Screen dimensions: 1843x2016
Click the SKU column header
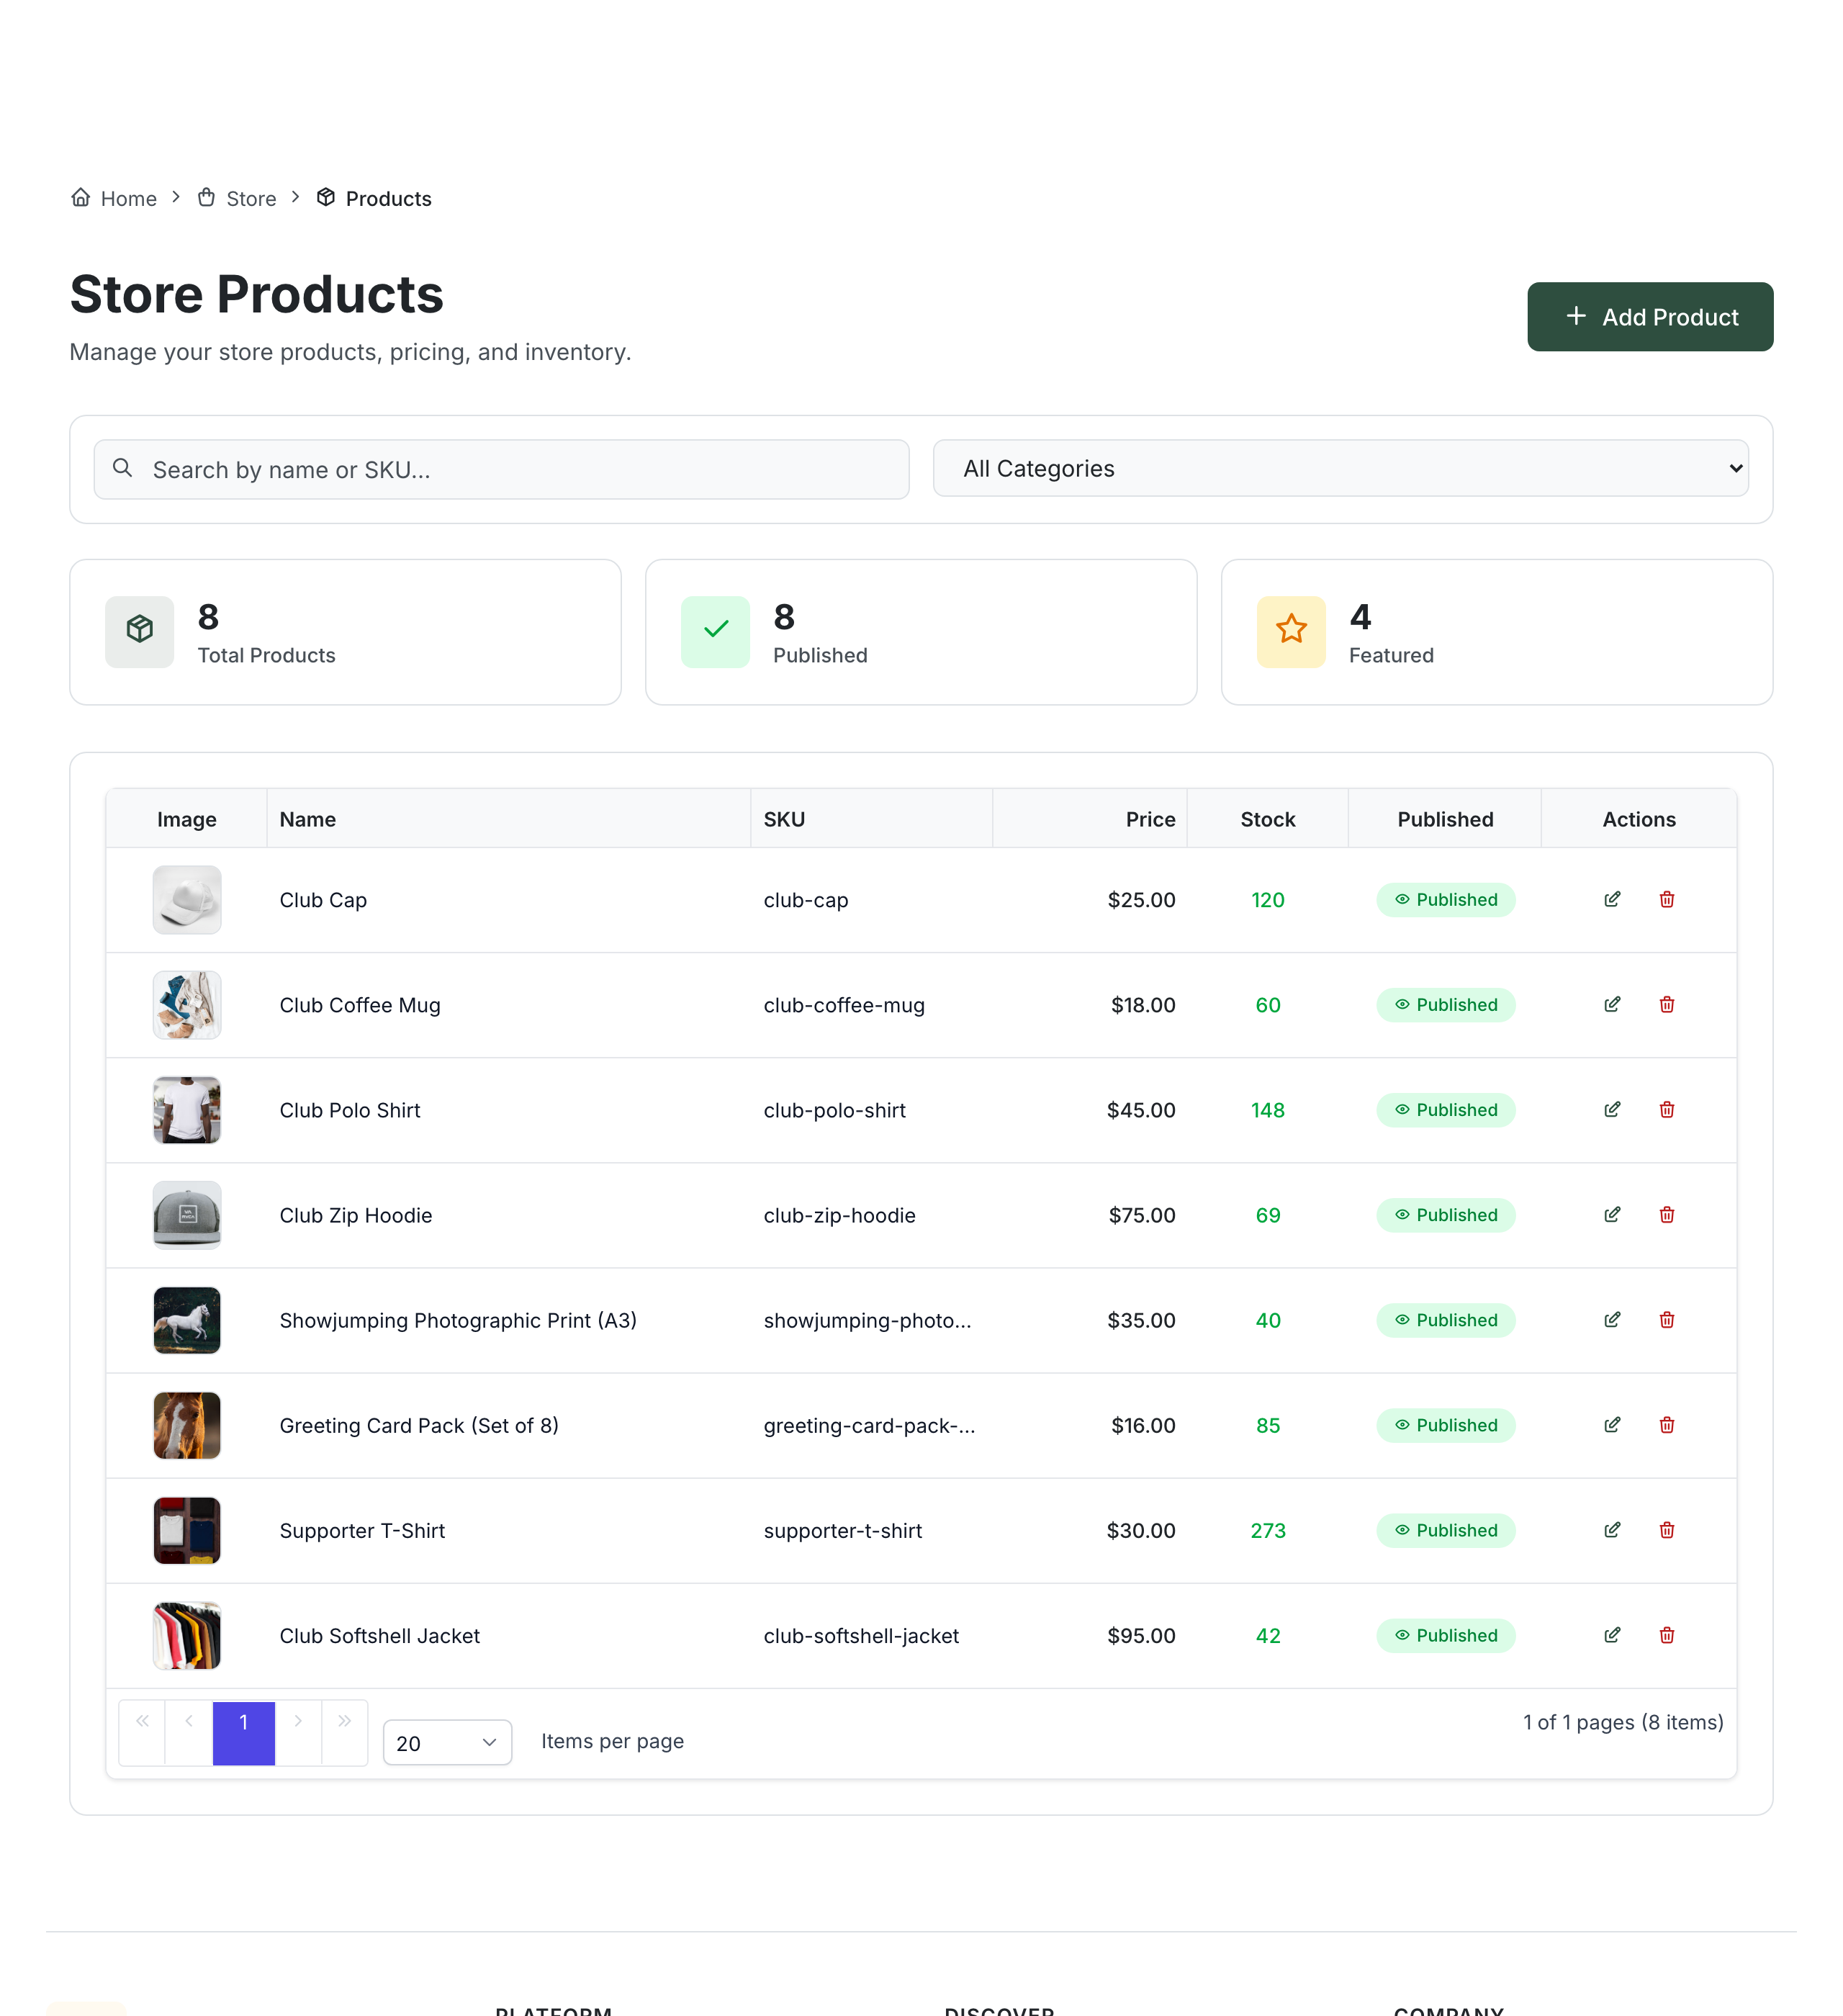tap(871, 818)
